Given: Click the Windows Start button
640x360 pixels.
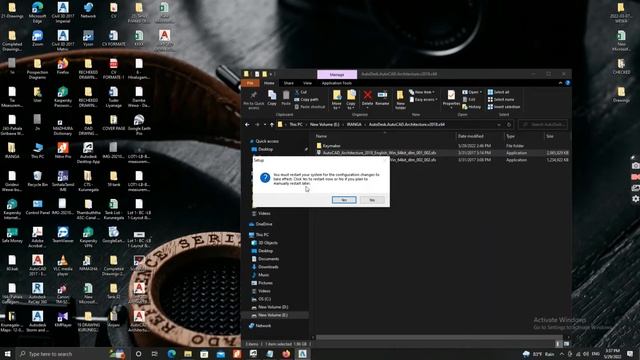Looking at the screenshot, I should tap(7, 353).
